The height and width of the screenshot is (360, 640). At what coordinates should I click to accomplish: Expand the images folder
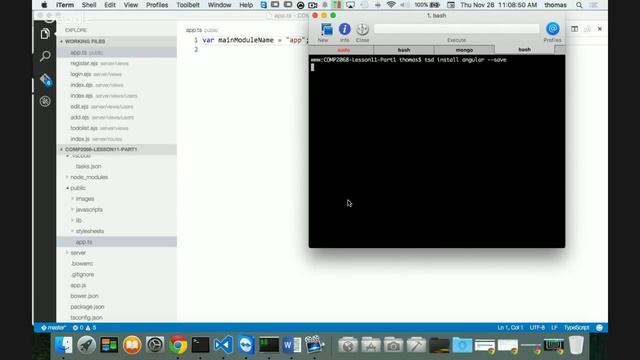coord(84,199)
